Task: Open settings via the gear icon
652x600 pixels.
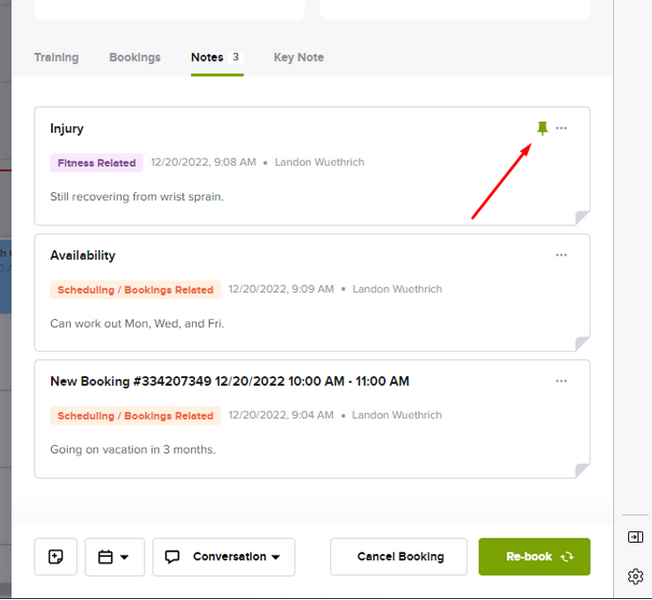Action: point(635,576)
